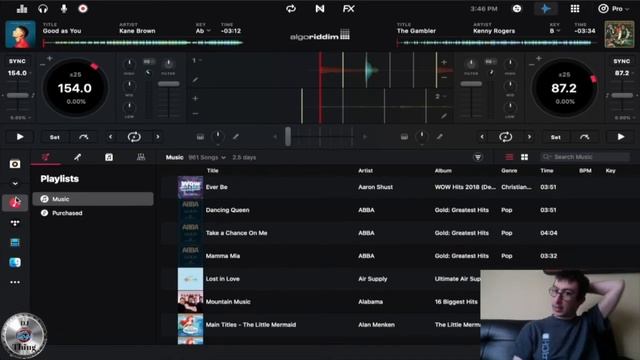This screenshot has width=640, height=360.
Task: Double deck 1 loop length arrow
Action: [158, 137]
